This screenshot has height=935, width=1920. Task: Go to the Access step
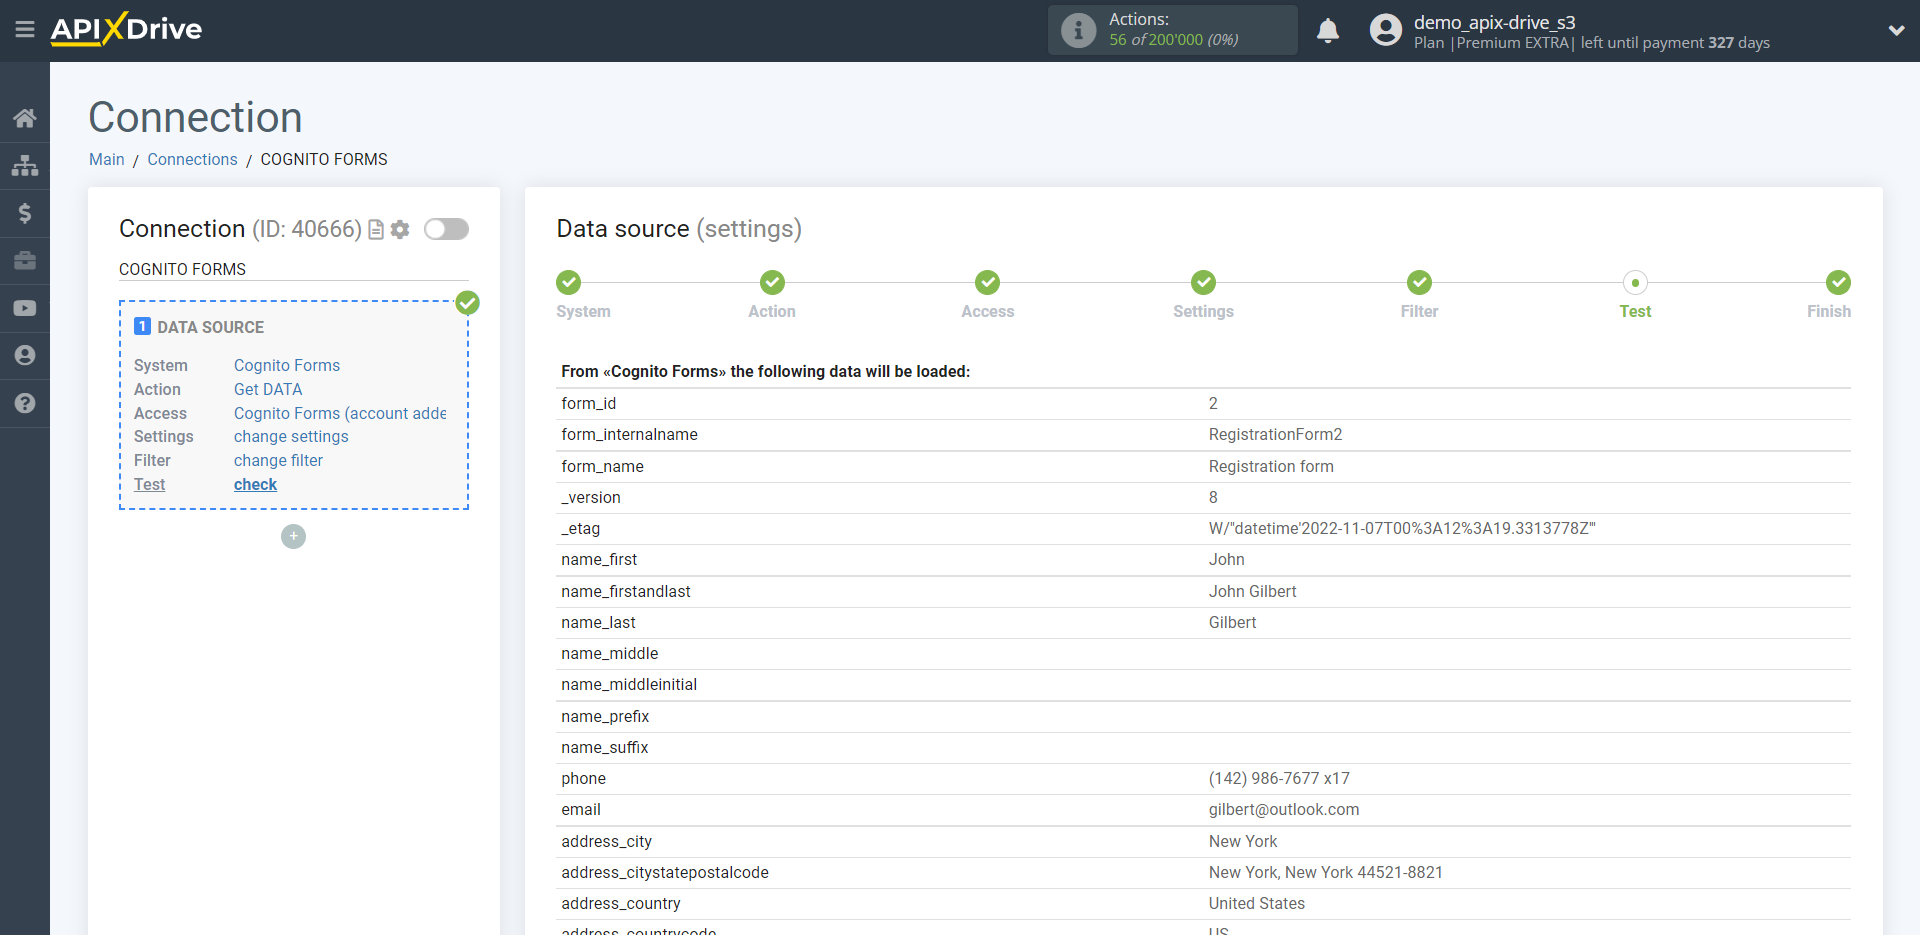988,295
